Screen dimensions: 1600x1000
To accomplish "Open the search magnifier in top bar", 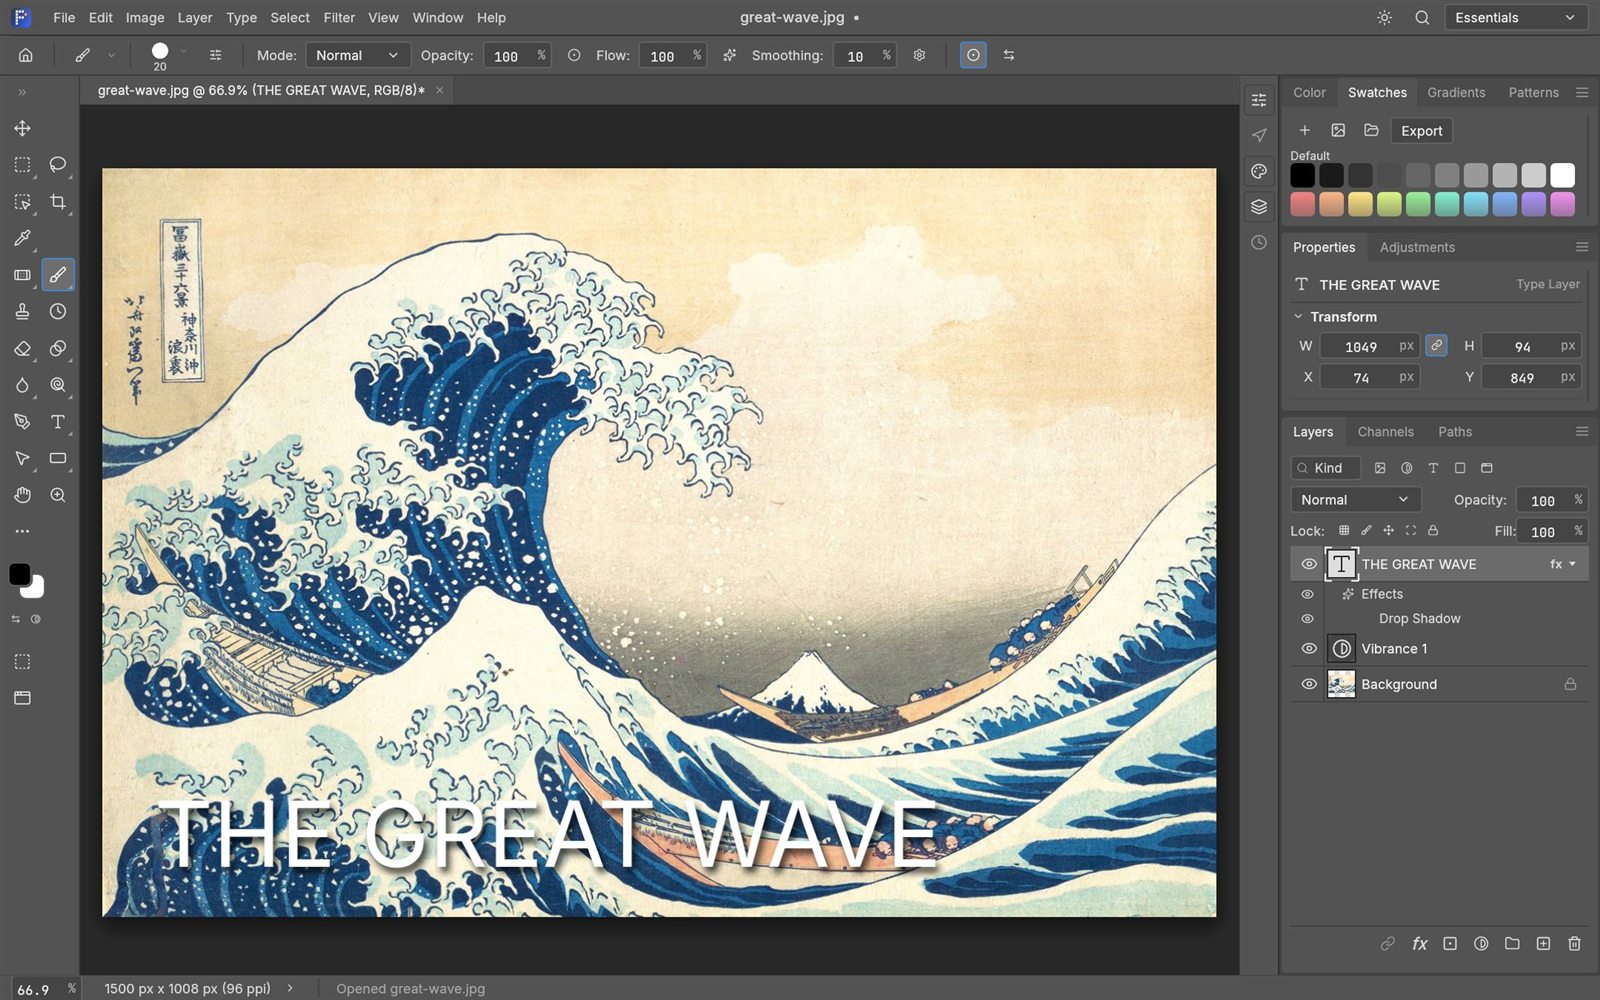I will click(1422, 18).
